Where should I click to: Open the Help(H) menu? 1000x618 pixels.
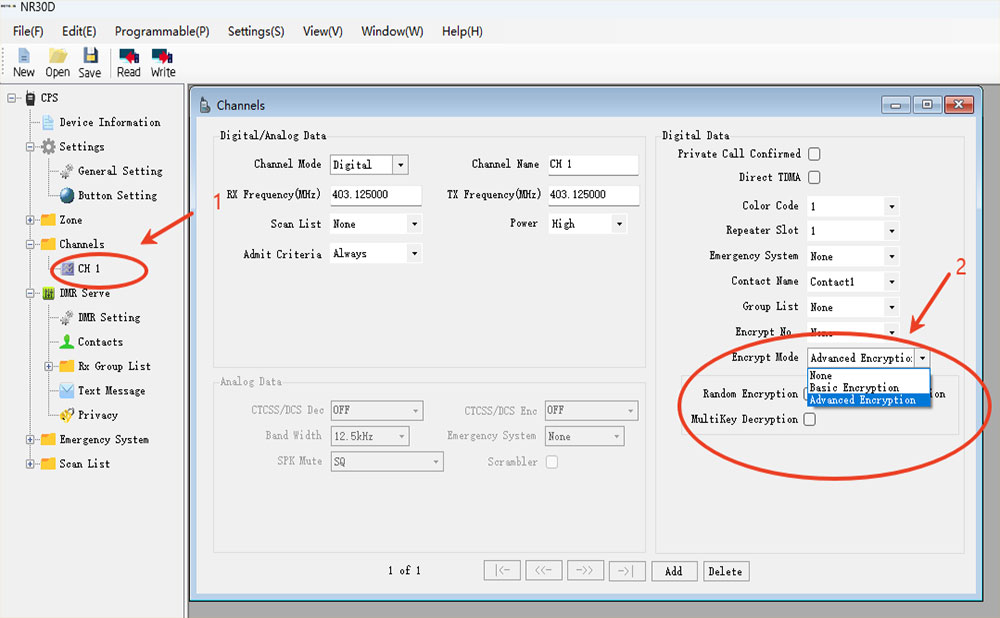coord(462,31)
